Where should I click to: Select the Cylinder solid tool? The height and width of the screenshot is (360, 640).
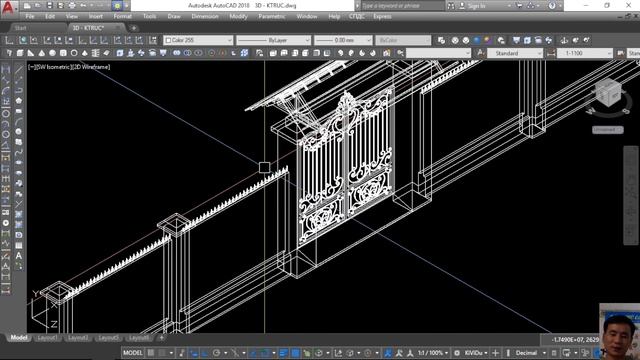63,53
